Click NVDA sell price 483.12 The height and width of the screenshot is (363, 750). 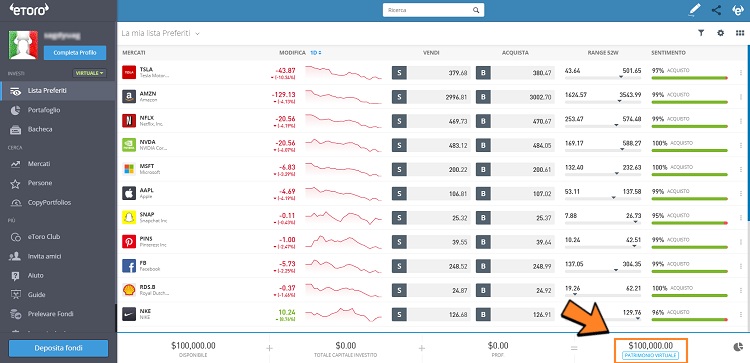pyautogui.click(x=457, y=145)
